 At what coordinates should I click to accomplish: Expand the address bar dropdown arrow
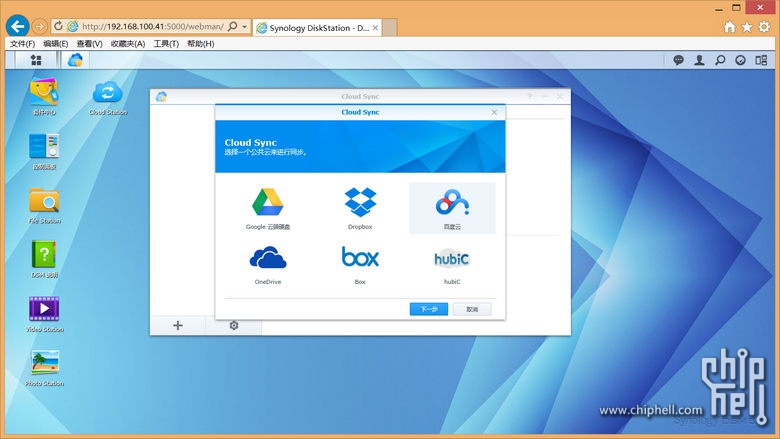[244, 27]
